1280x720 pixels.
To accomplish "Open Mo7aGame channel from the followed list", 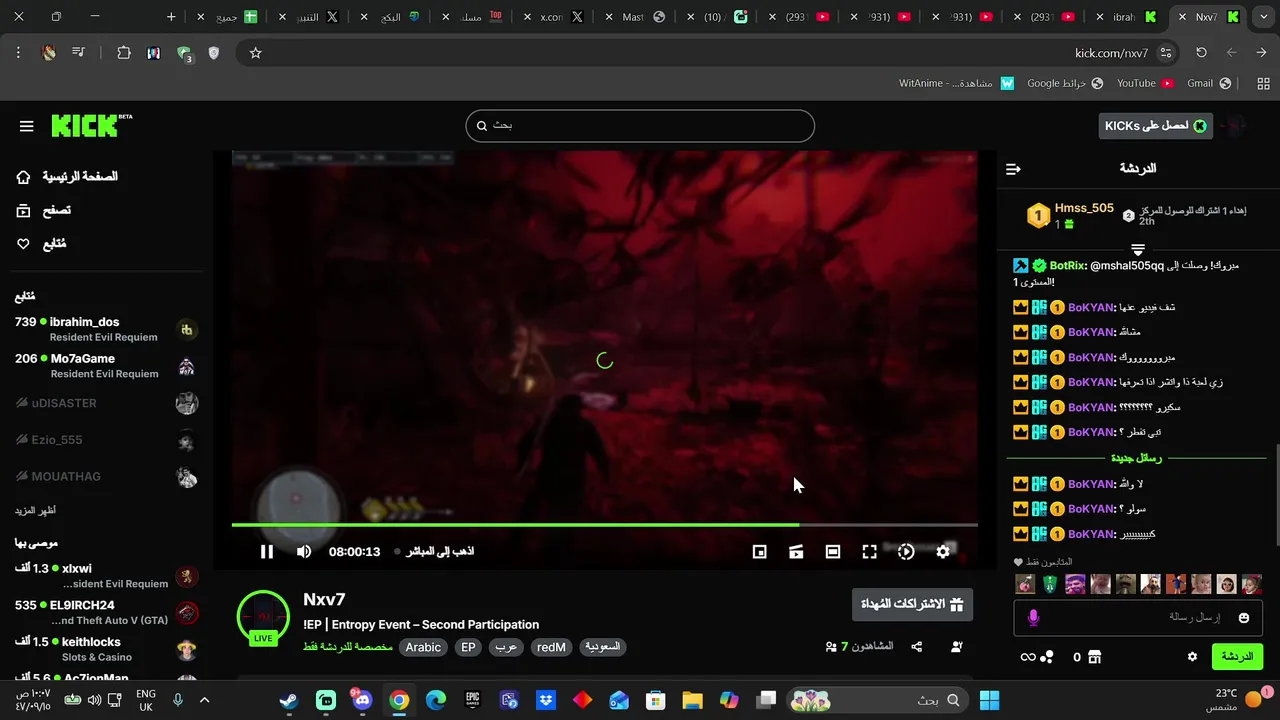I will point(105,366).
